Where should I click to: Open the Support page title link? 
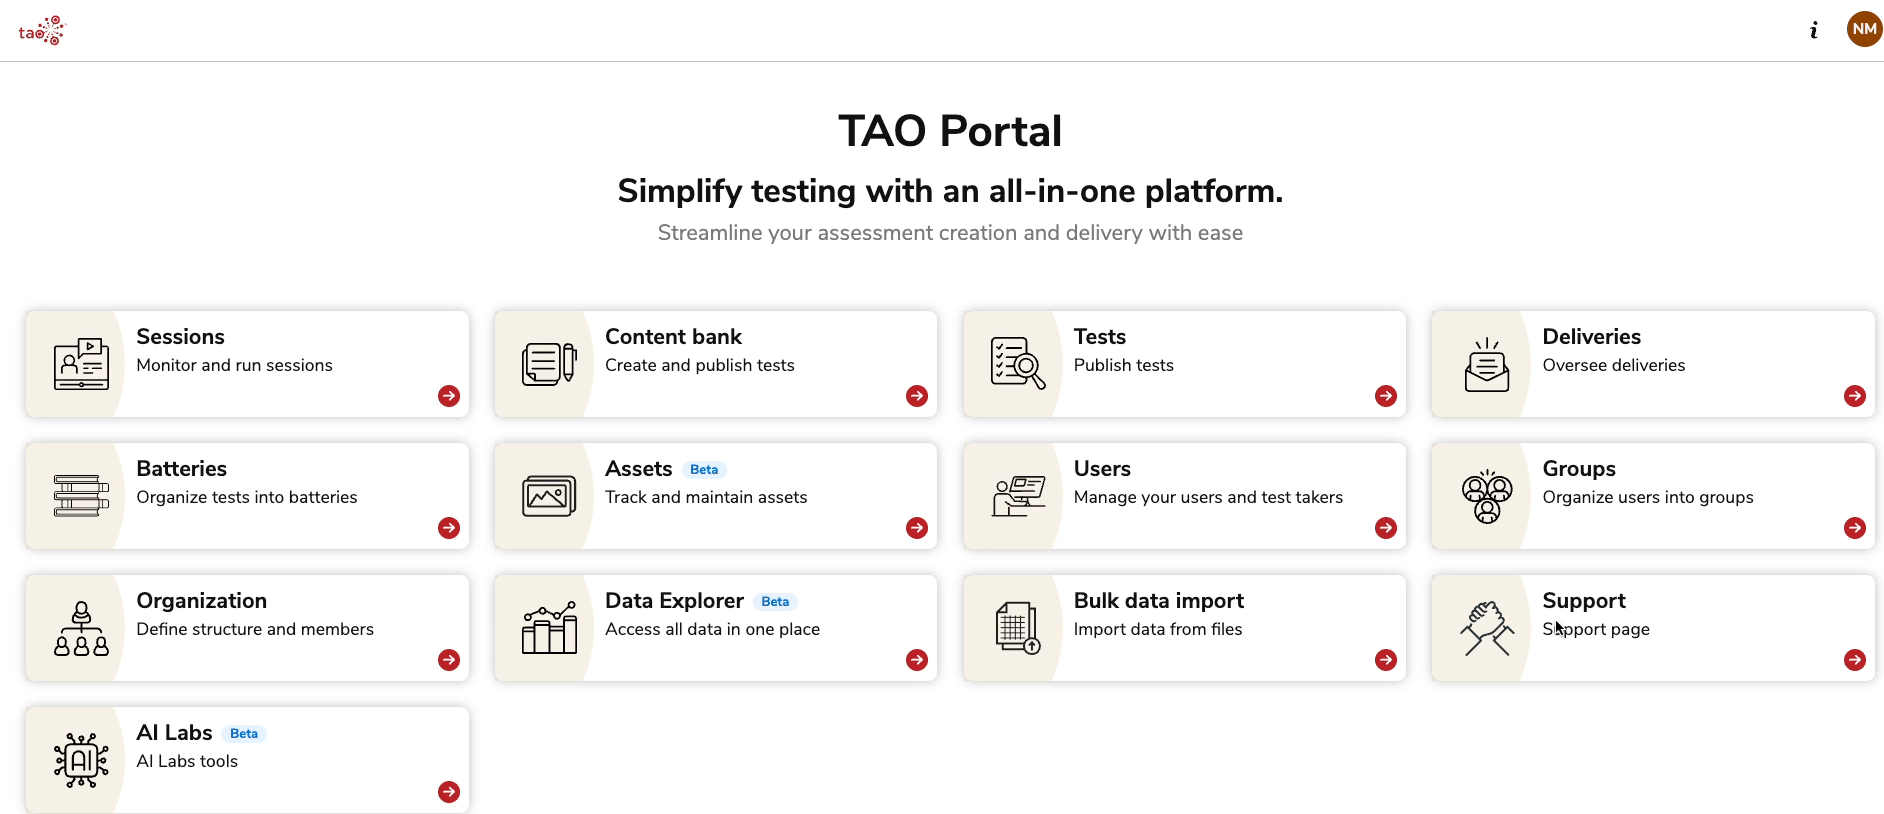pos(1583,601)
